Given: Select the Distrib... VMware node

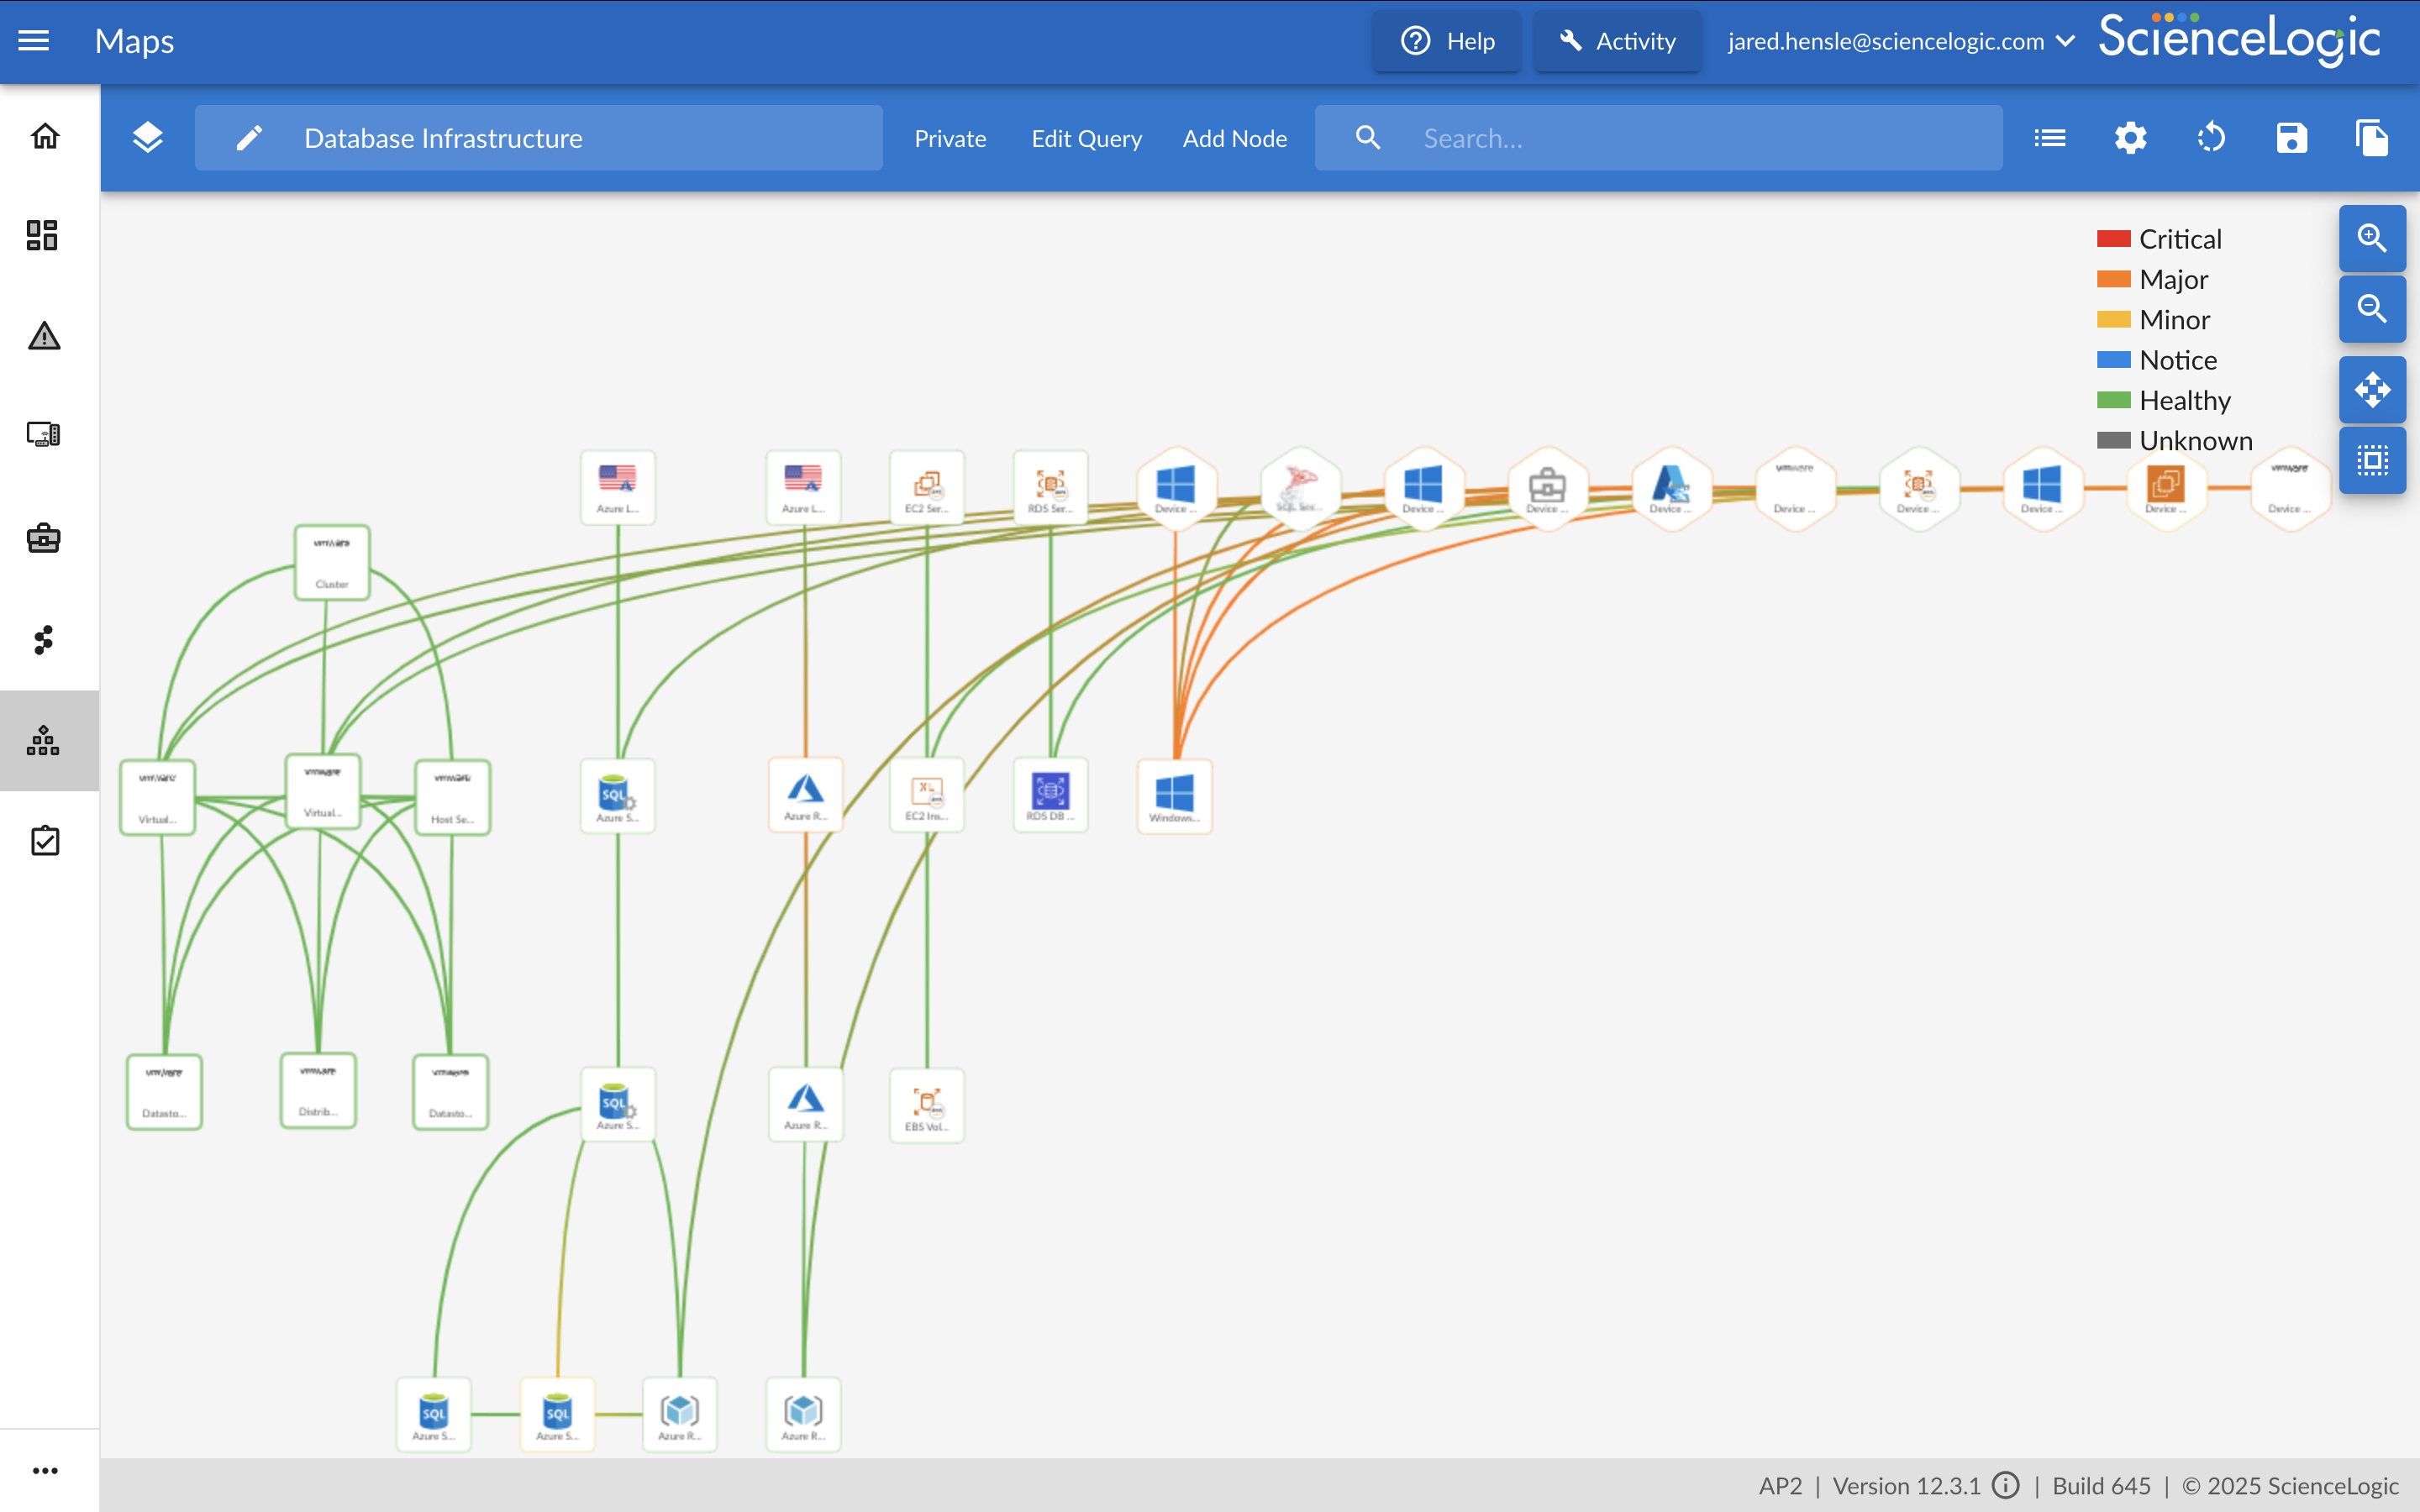Looking at the screenshot, I should click(x=318, y=1090).
